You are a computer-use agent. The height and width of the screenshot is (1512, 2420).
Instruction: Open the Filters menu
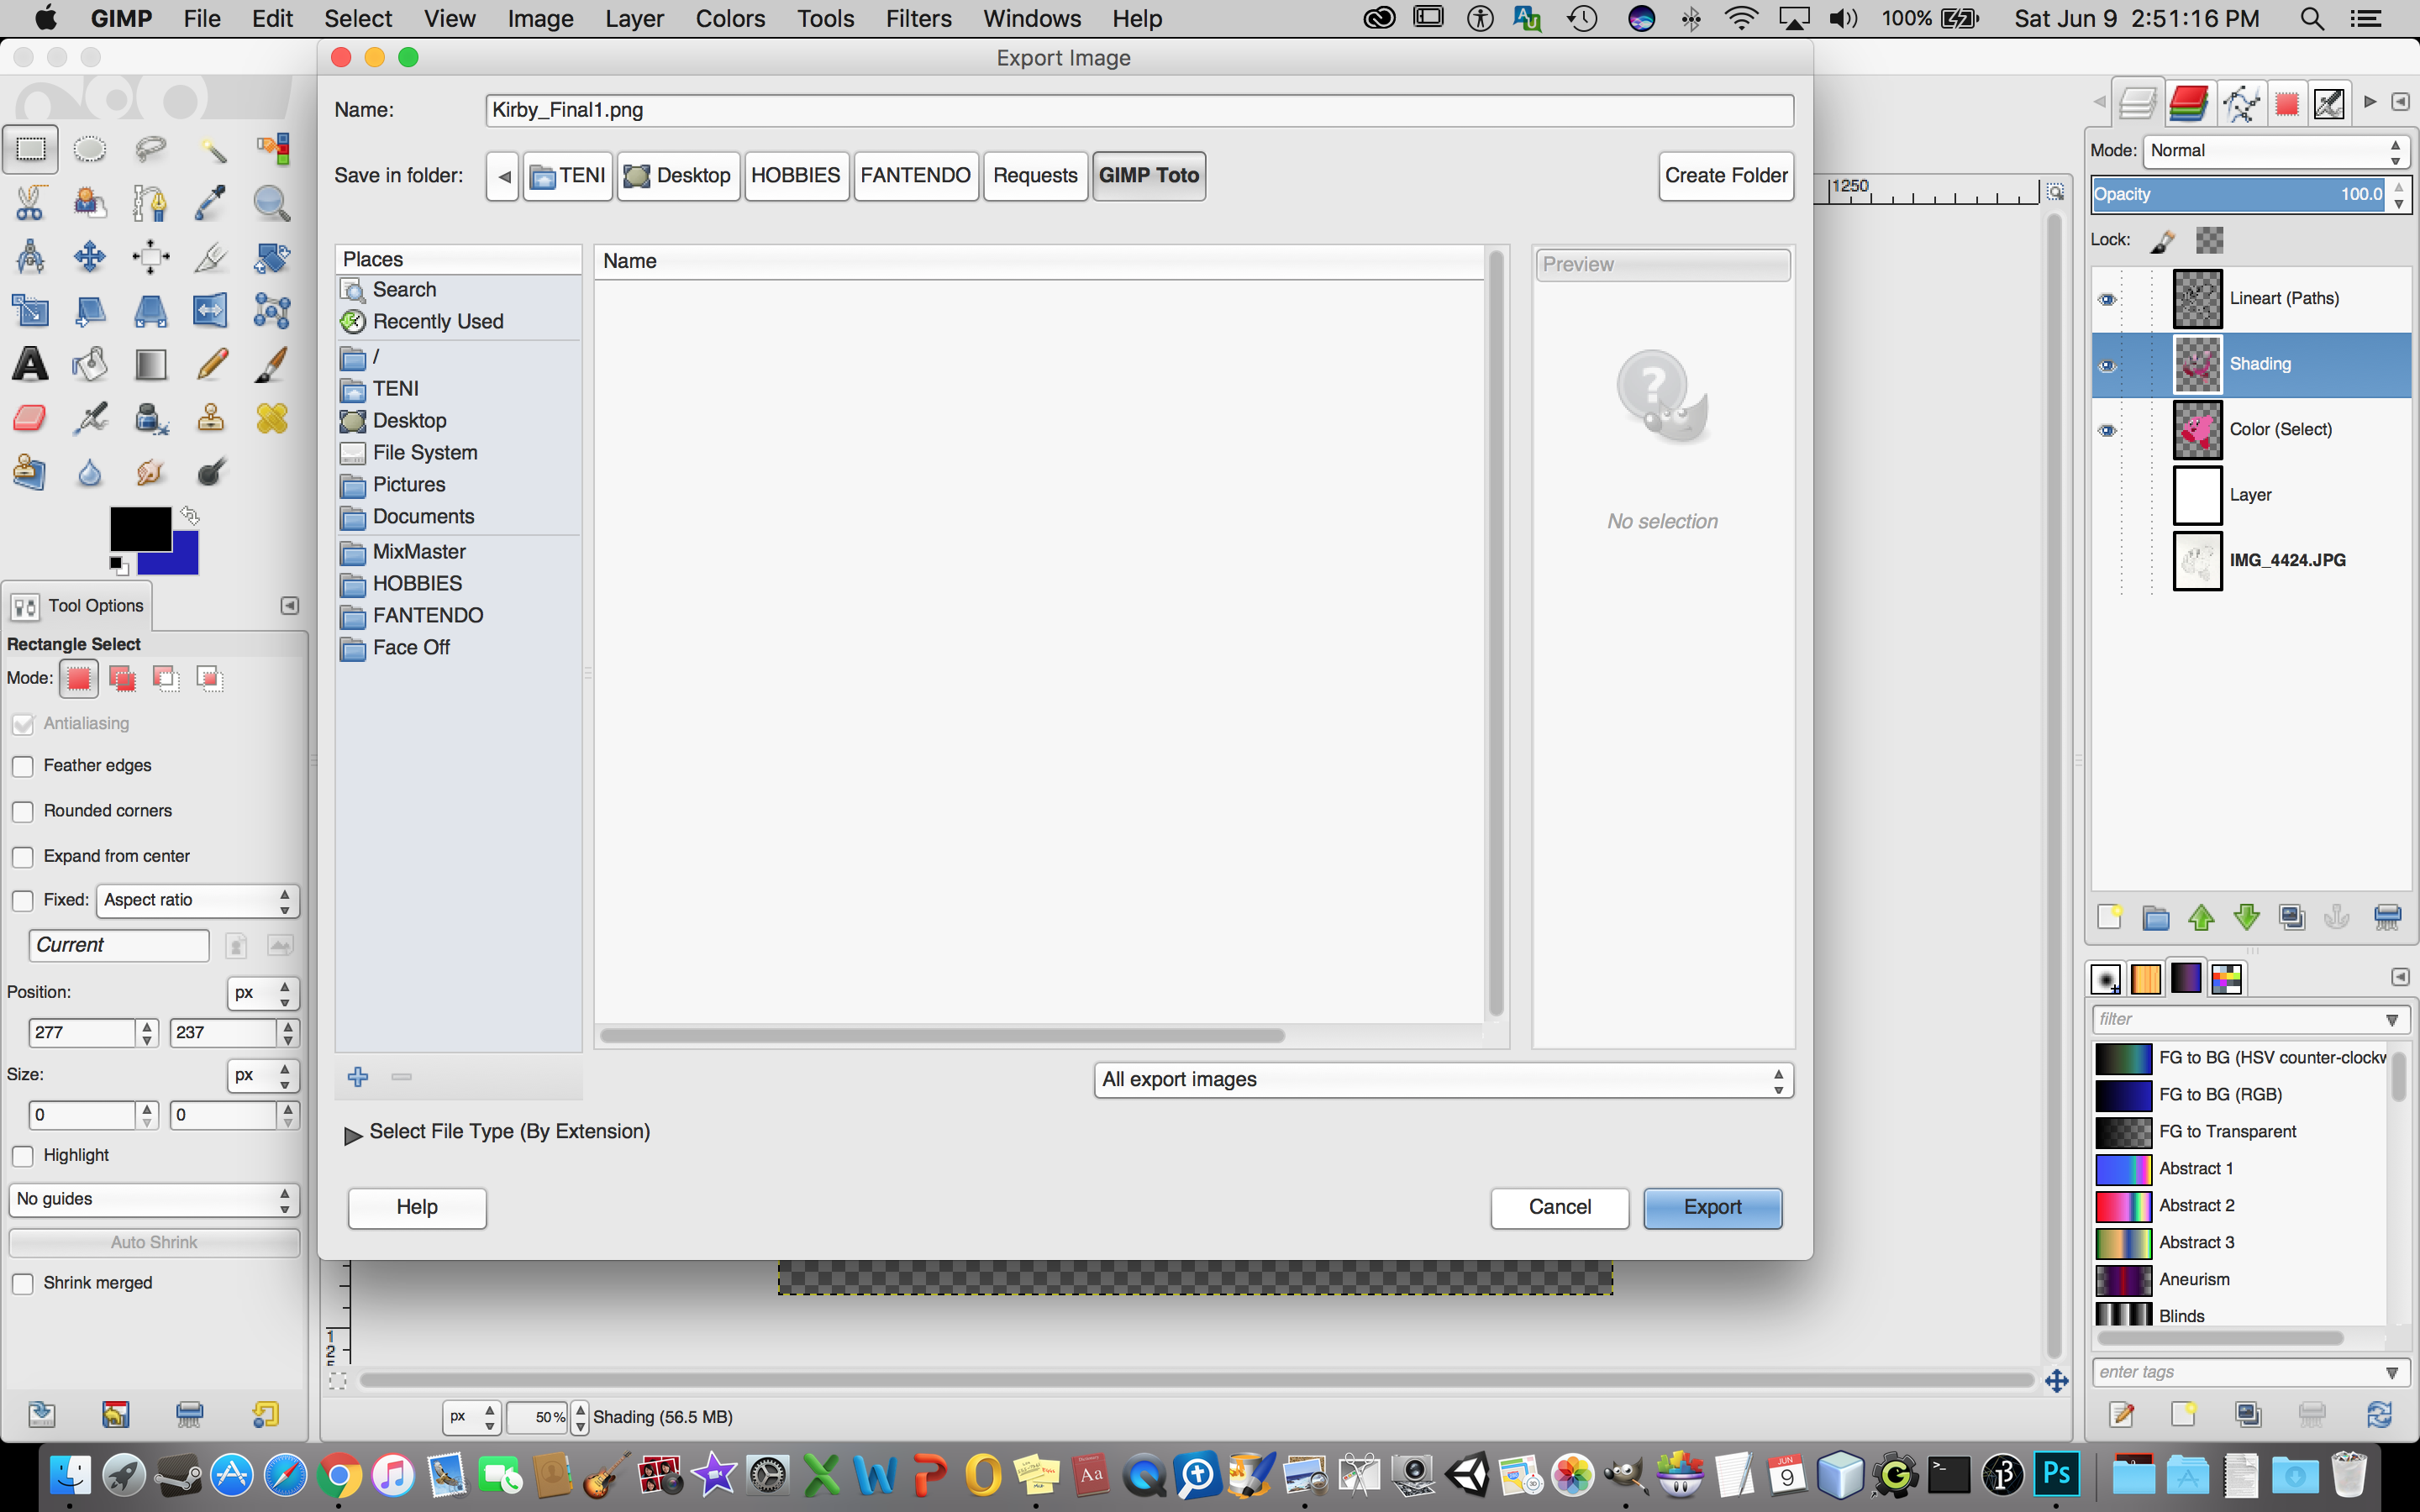tap(917, 18)
